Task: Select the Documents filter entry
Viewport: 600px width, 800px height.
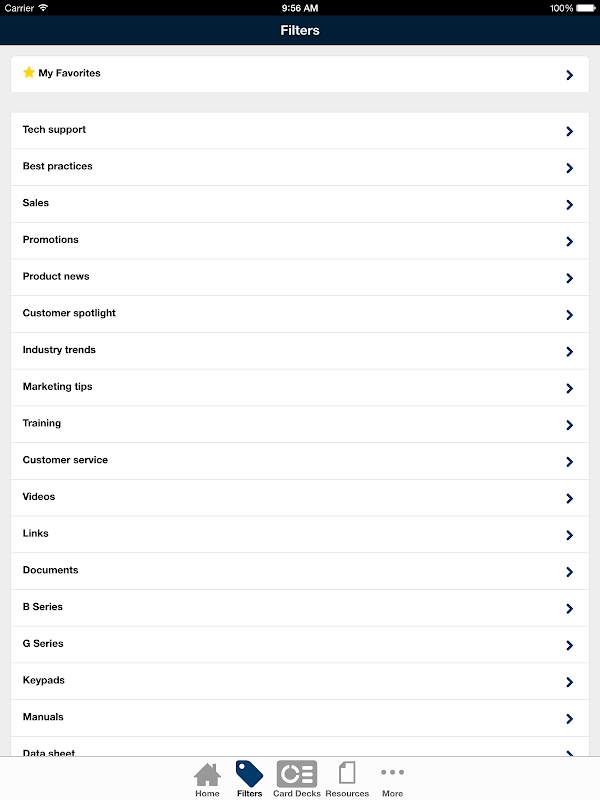Action: click(300, 571)
